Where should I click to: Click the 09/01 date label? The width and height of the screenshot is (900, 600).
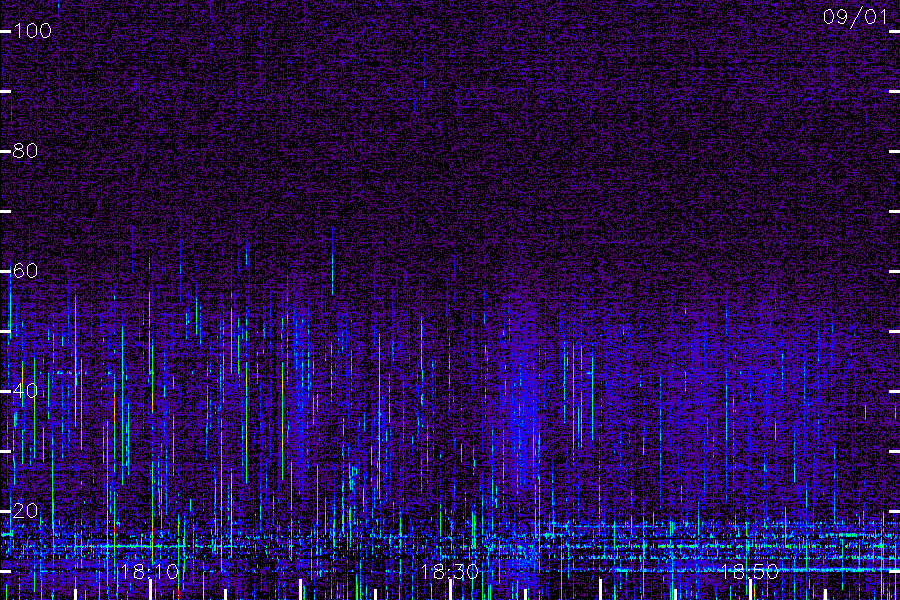pos(855,17)
